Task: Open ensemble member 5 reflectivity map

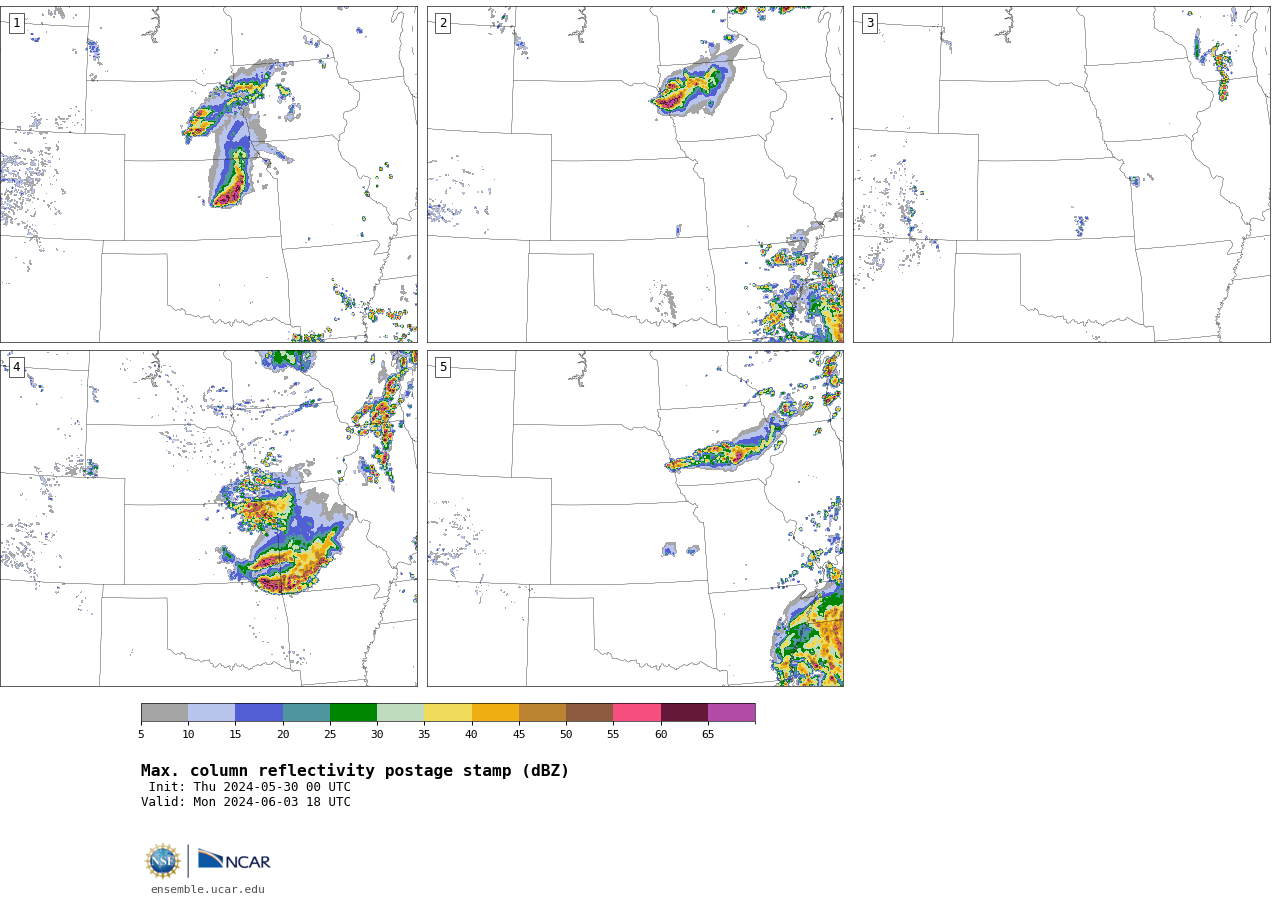Action: [635, 518]
